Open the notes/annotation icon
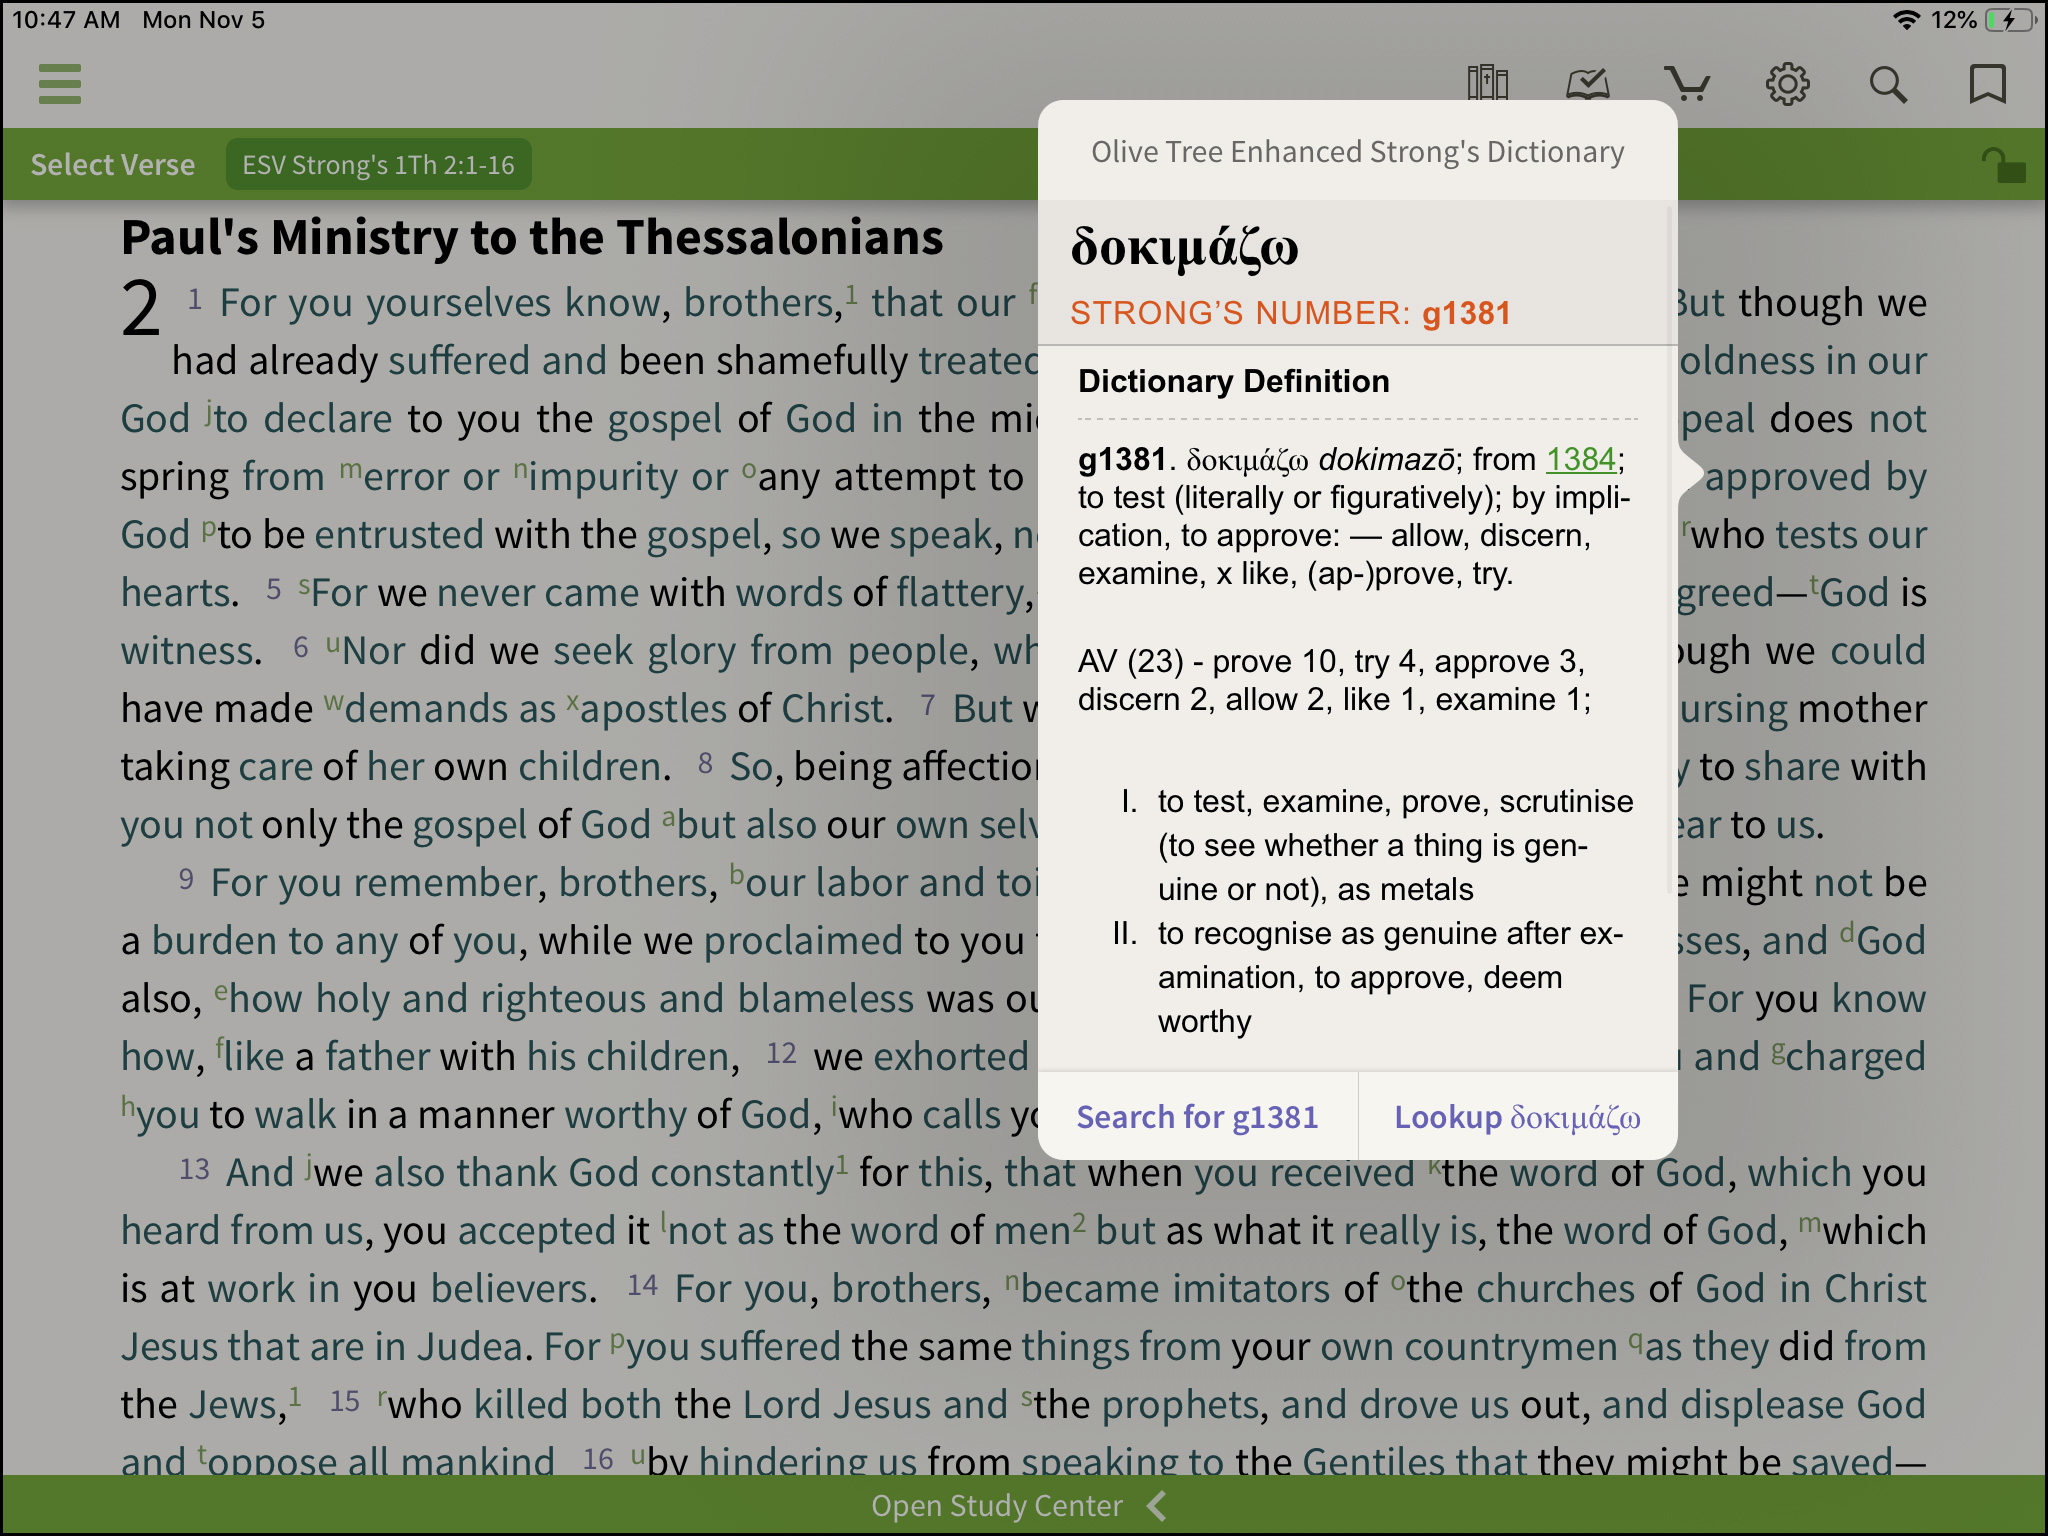This screenshot has width=2048, height=1536. (x=1585, y=82)
